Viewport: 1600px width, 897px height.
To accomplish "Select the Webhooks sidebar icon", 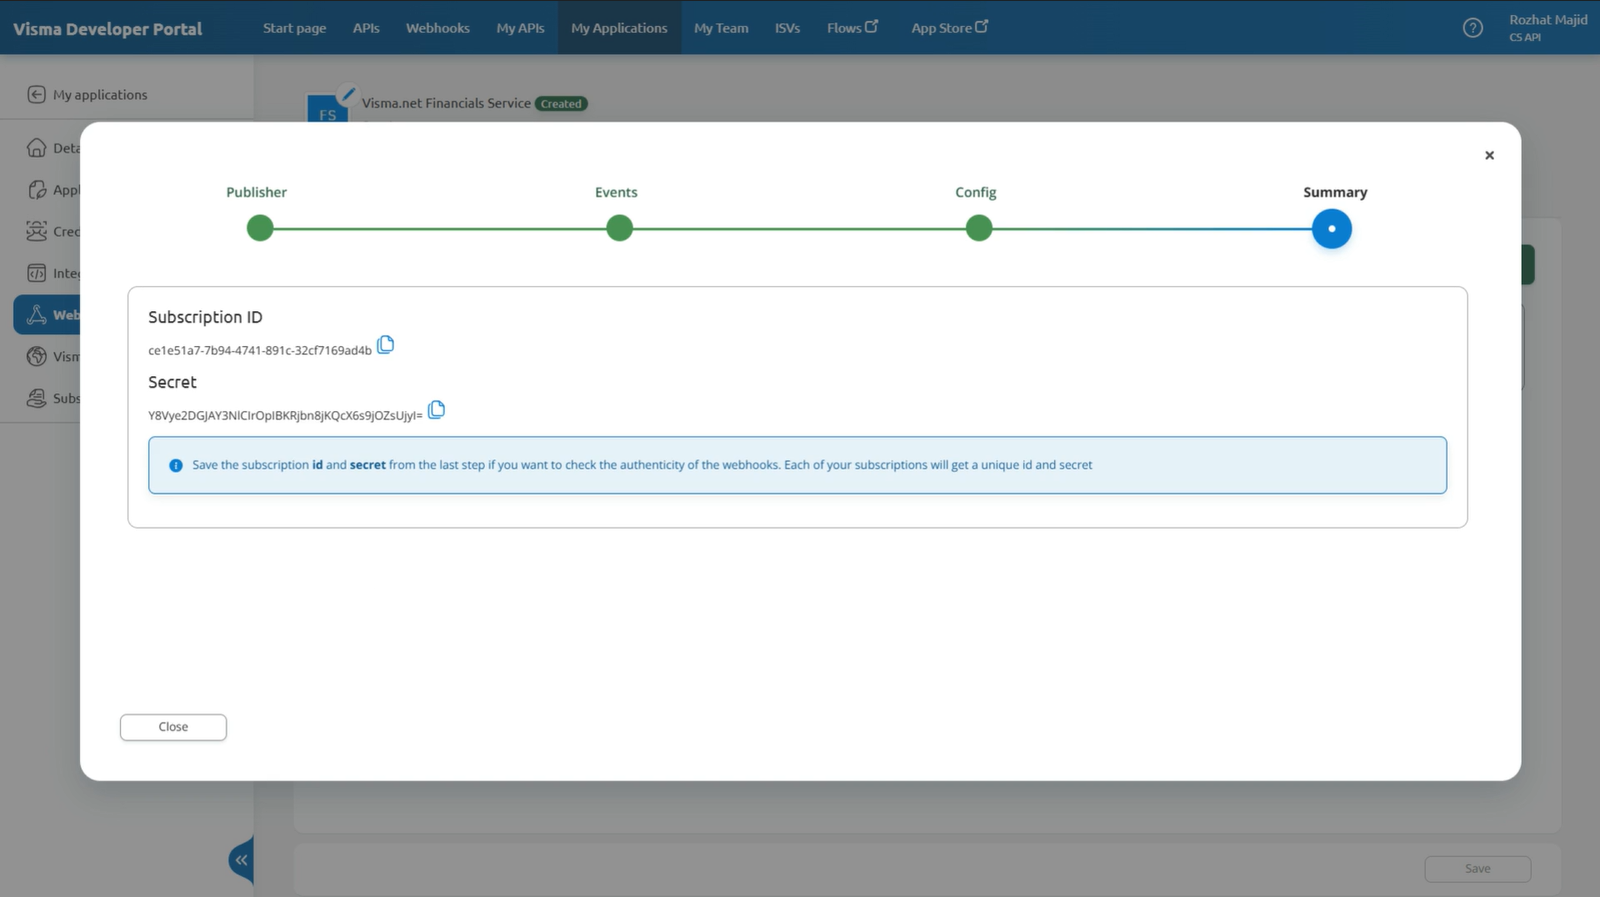I will 37,314.
